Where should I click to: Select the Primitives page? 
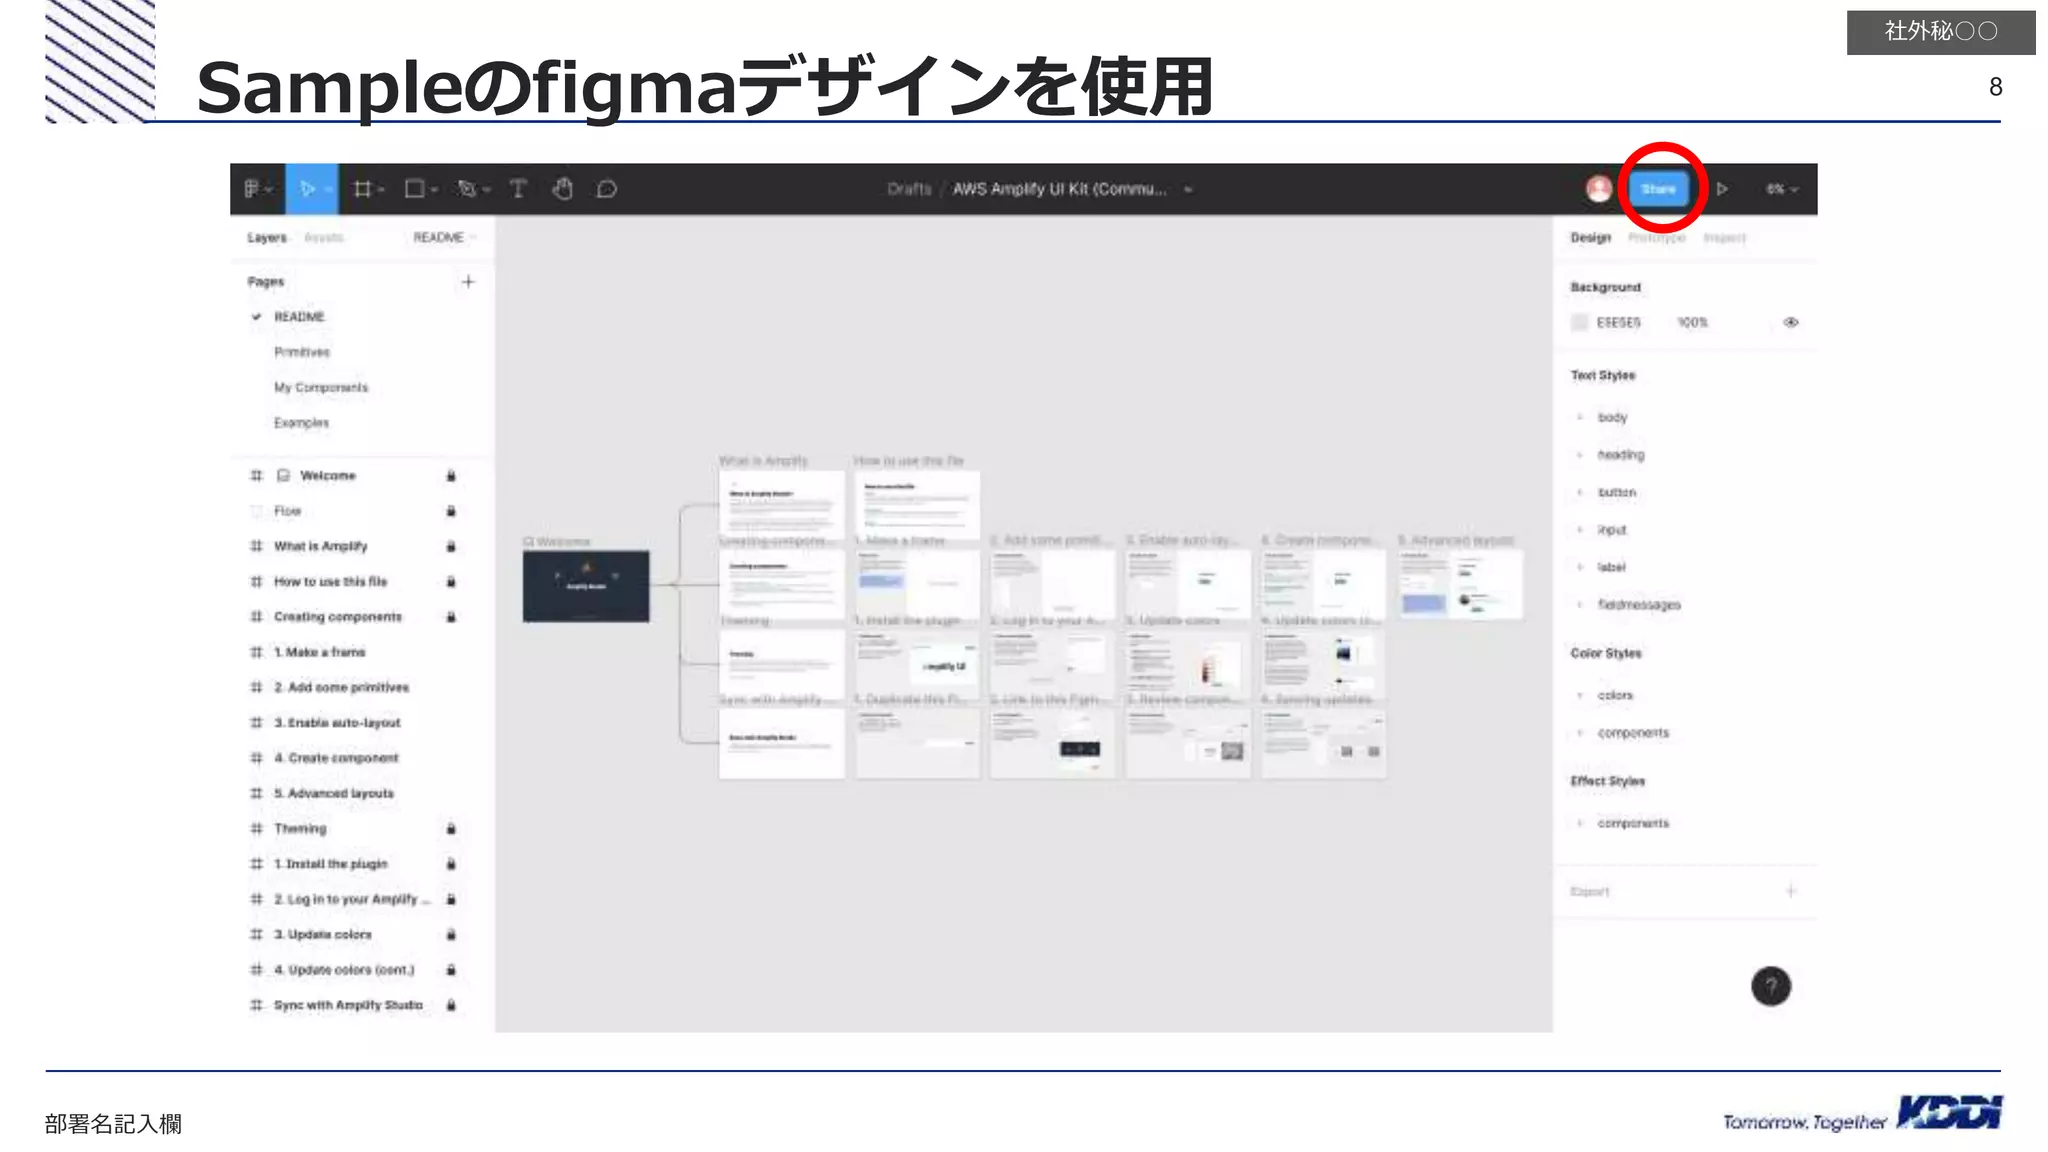click(x=302, y=352)
